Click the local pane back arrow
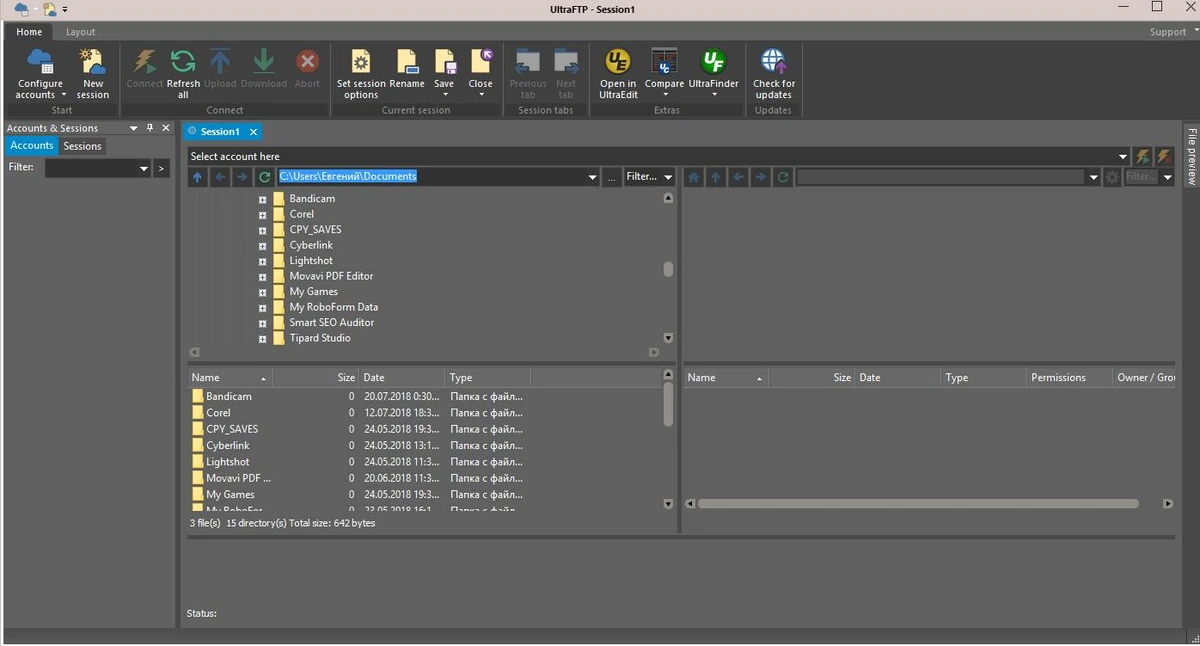Image resolution: width=1200 pixels, height=646 pixels. point(220,177)
